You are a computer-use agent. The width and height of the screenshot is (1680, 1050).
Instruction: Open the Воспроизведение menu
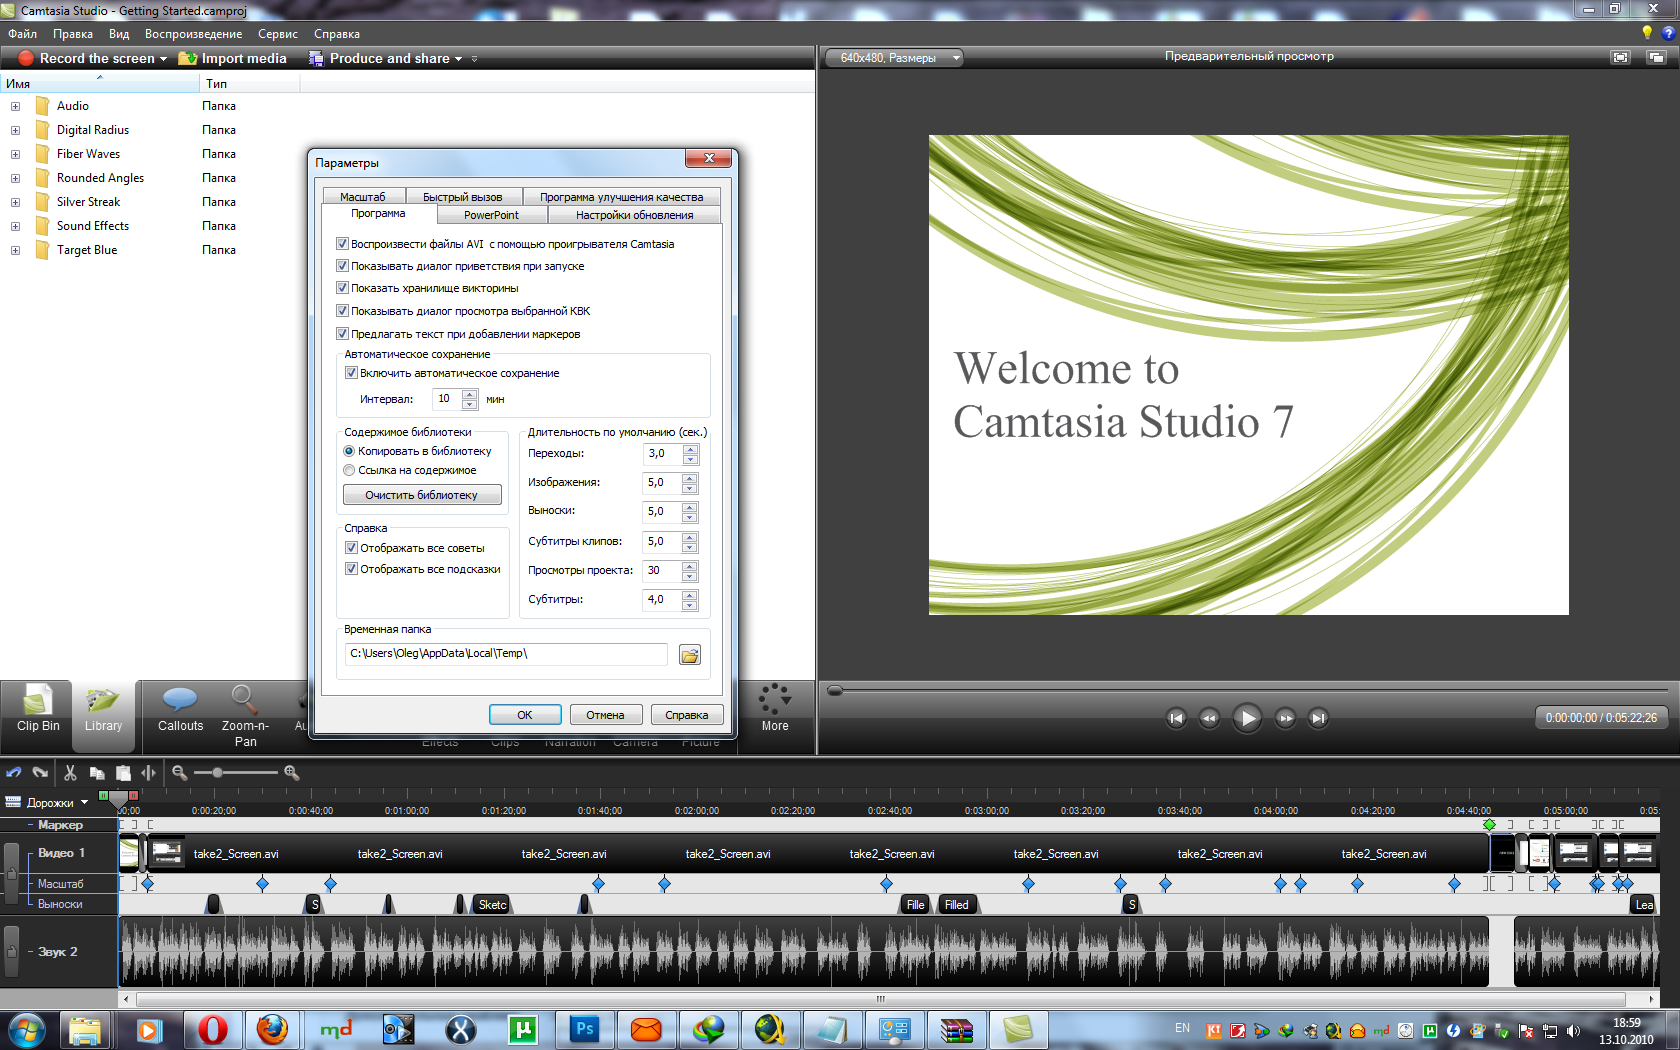[x=193, y=34]
